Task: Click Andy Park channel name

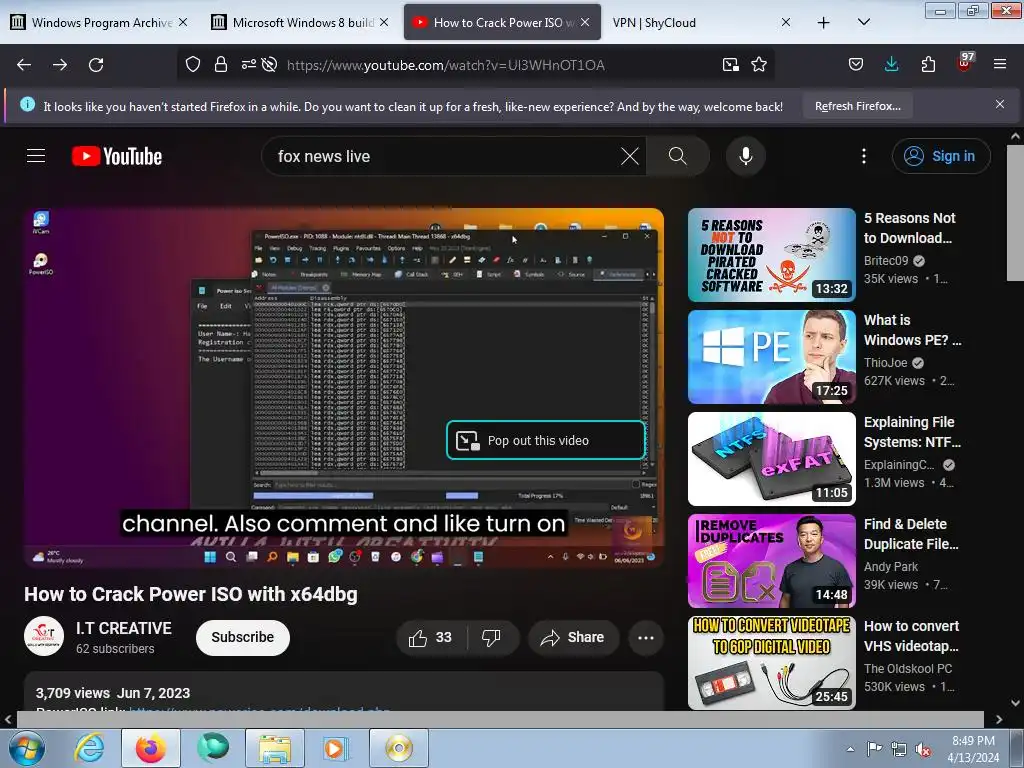Action: [891, 566]
